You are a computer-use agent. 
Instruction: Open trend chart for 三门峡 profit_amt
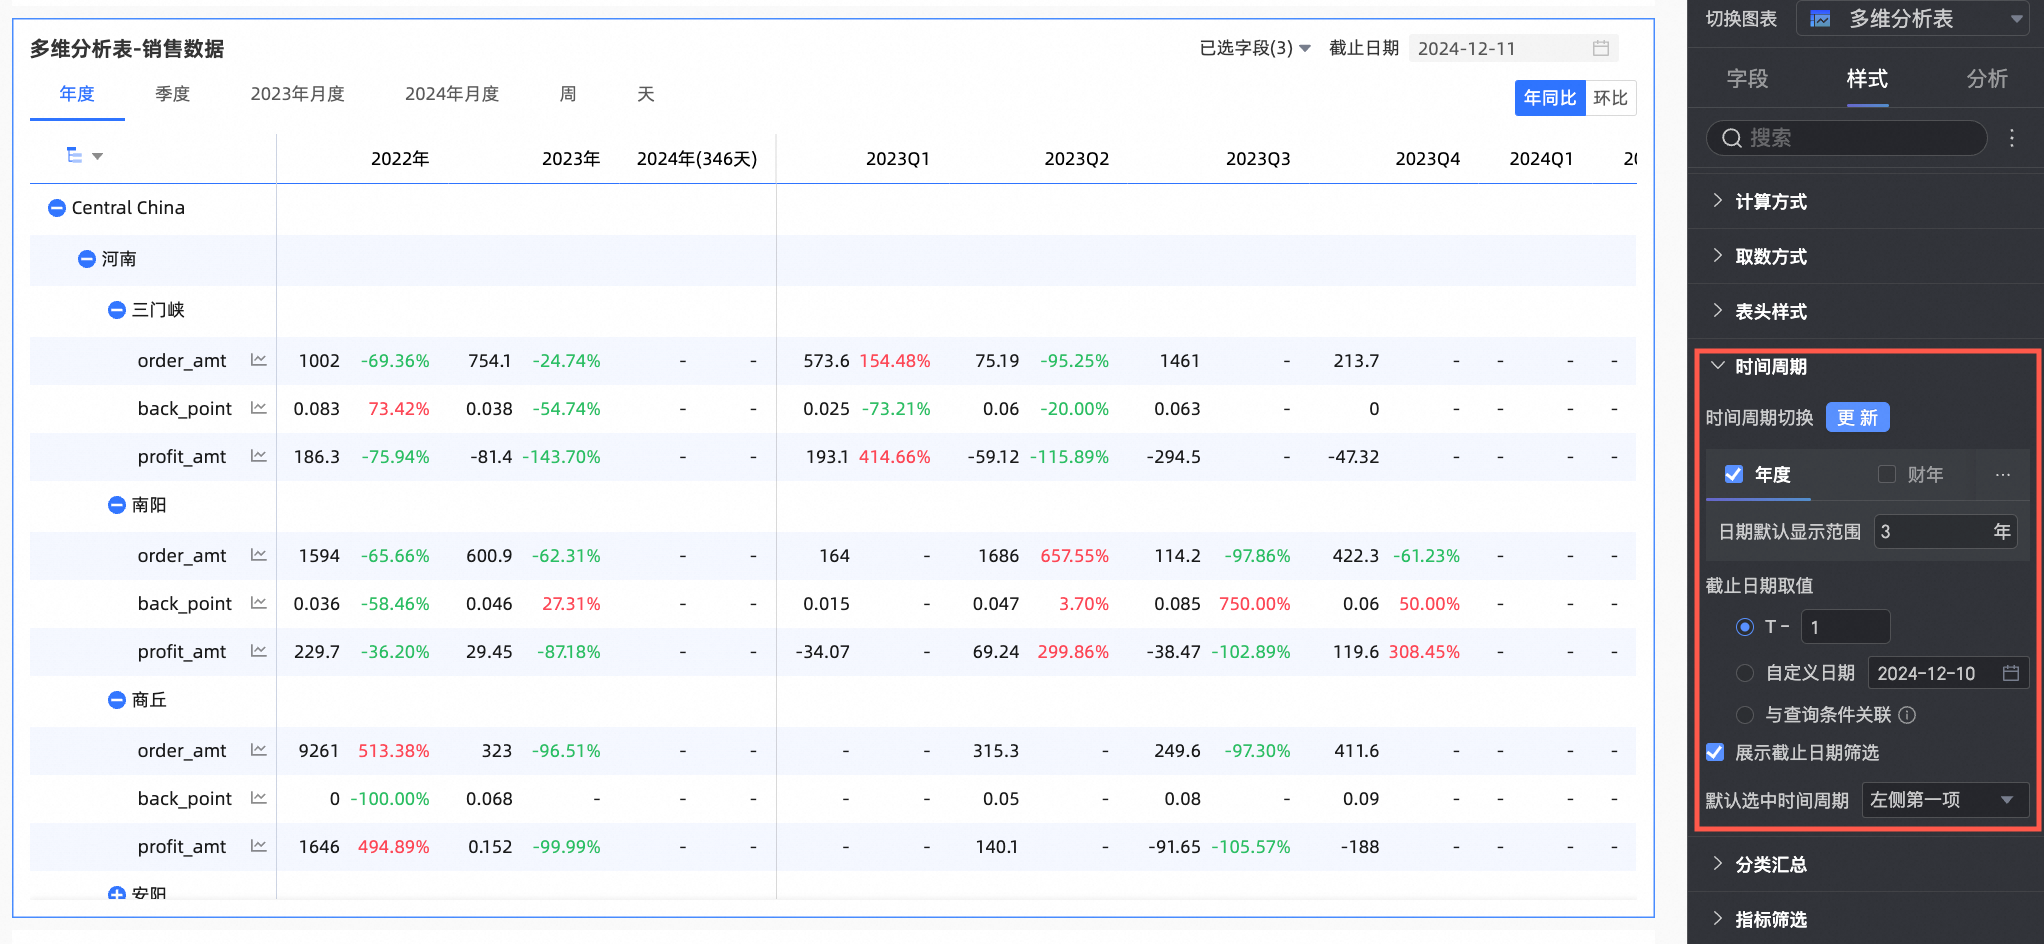(259, 456)
